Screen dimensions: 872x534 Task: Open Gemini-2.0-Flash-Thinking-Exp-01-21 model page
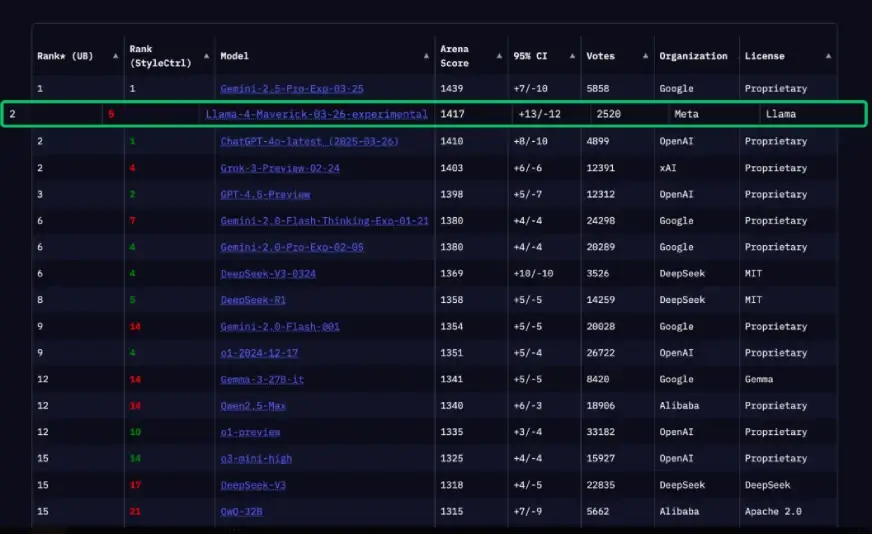324,221
